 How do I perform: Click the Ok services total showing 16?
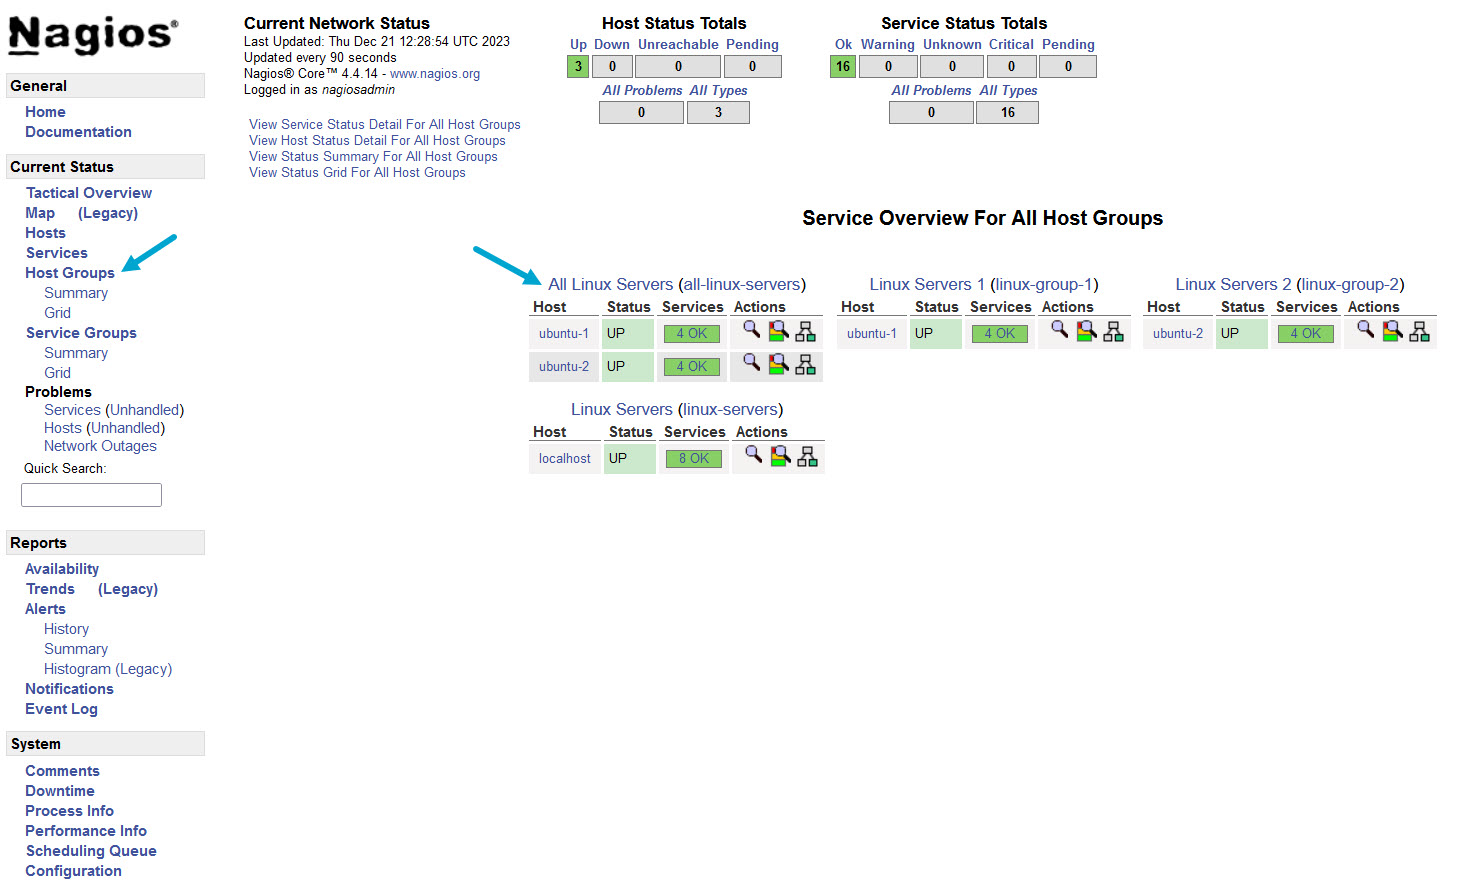pos(842,66)
